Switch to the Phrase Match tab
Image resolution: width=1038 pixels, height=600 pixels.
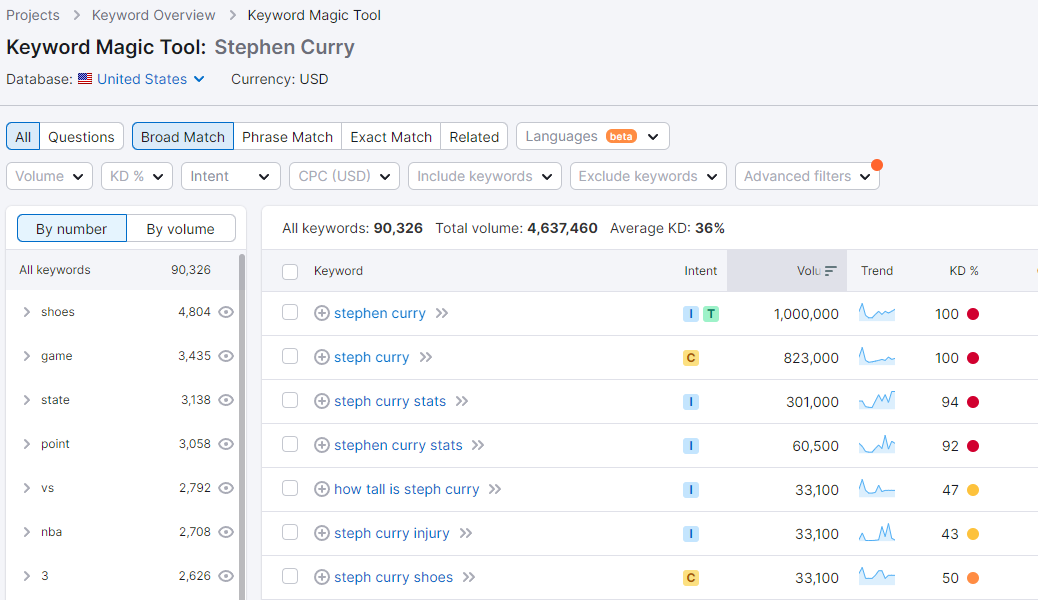pos(287,137)
